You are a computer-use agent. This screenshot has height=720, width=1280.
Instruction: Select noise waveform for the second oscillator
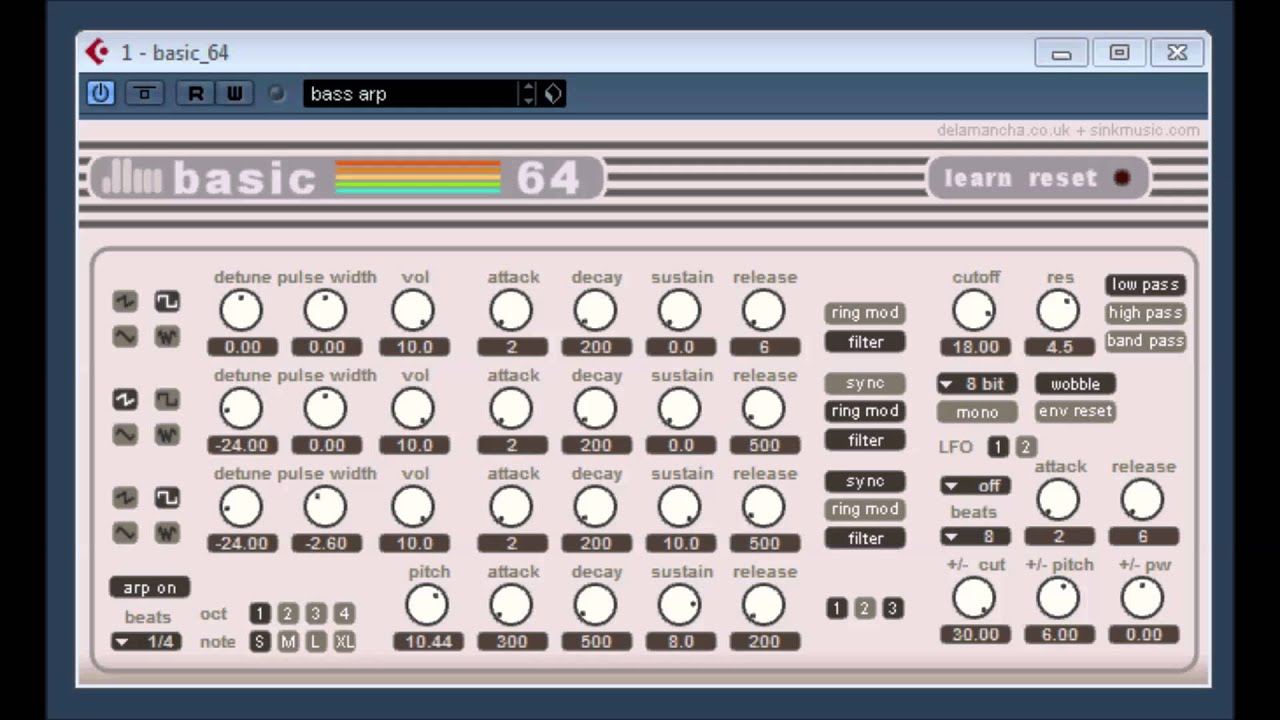click(167, 435)
